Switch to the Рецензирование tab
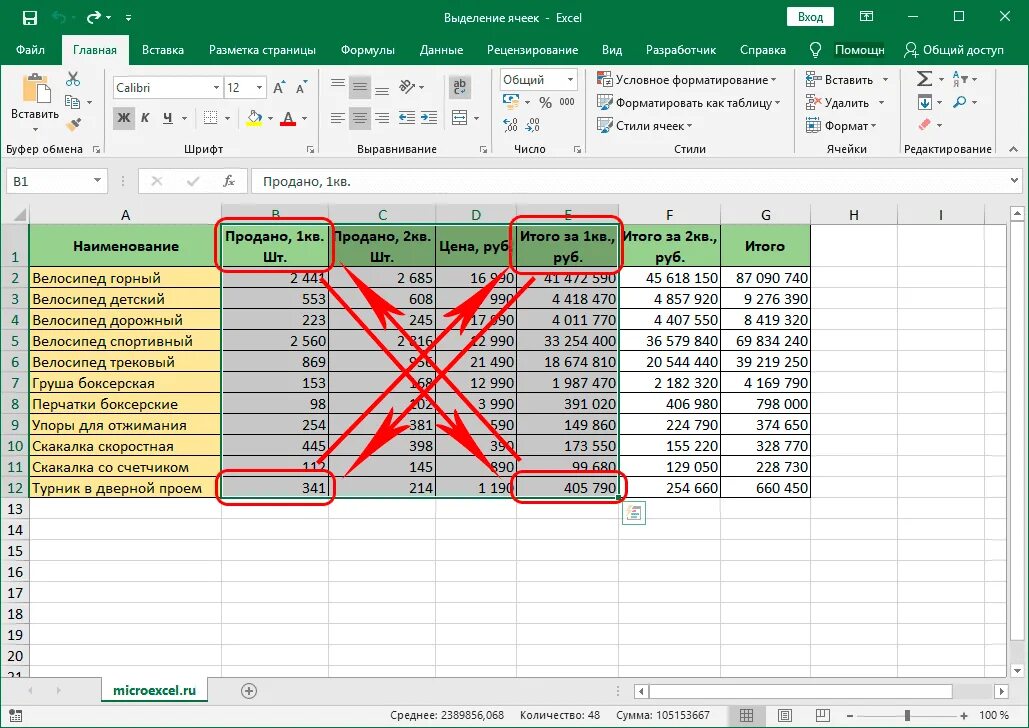 pos(532,50)
